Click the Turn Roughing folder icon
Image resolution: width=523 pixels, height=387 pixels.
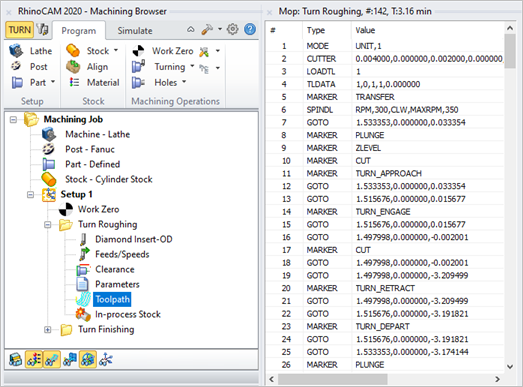[66, 225]
